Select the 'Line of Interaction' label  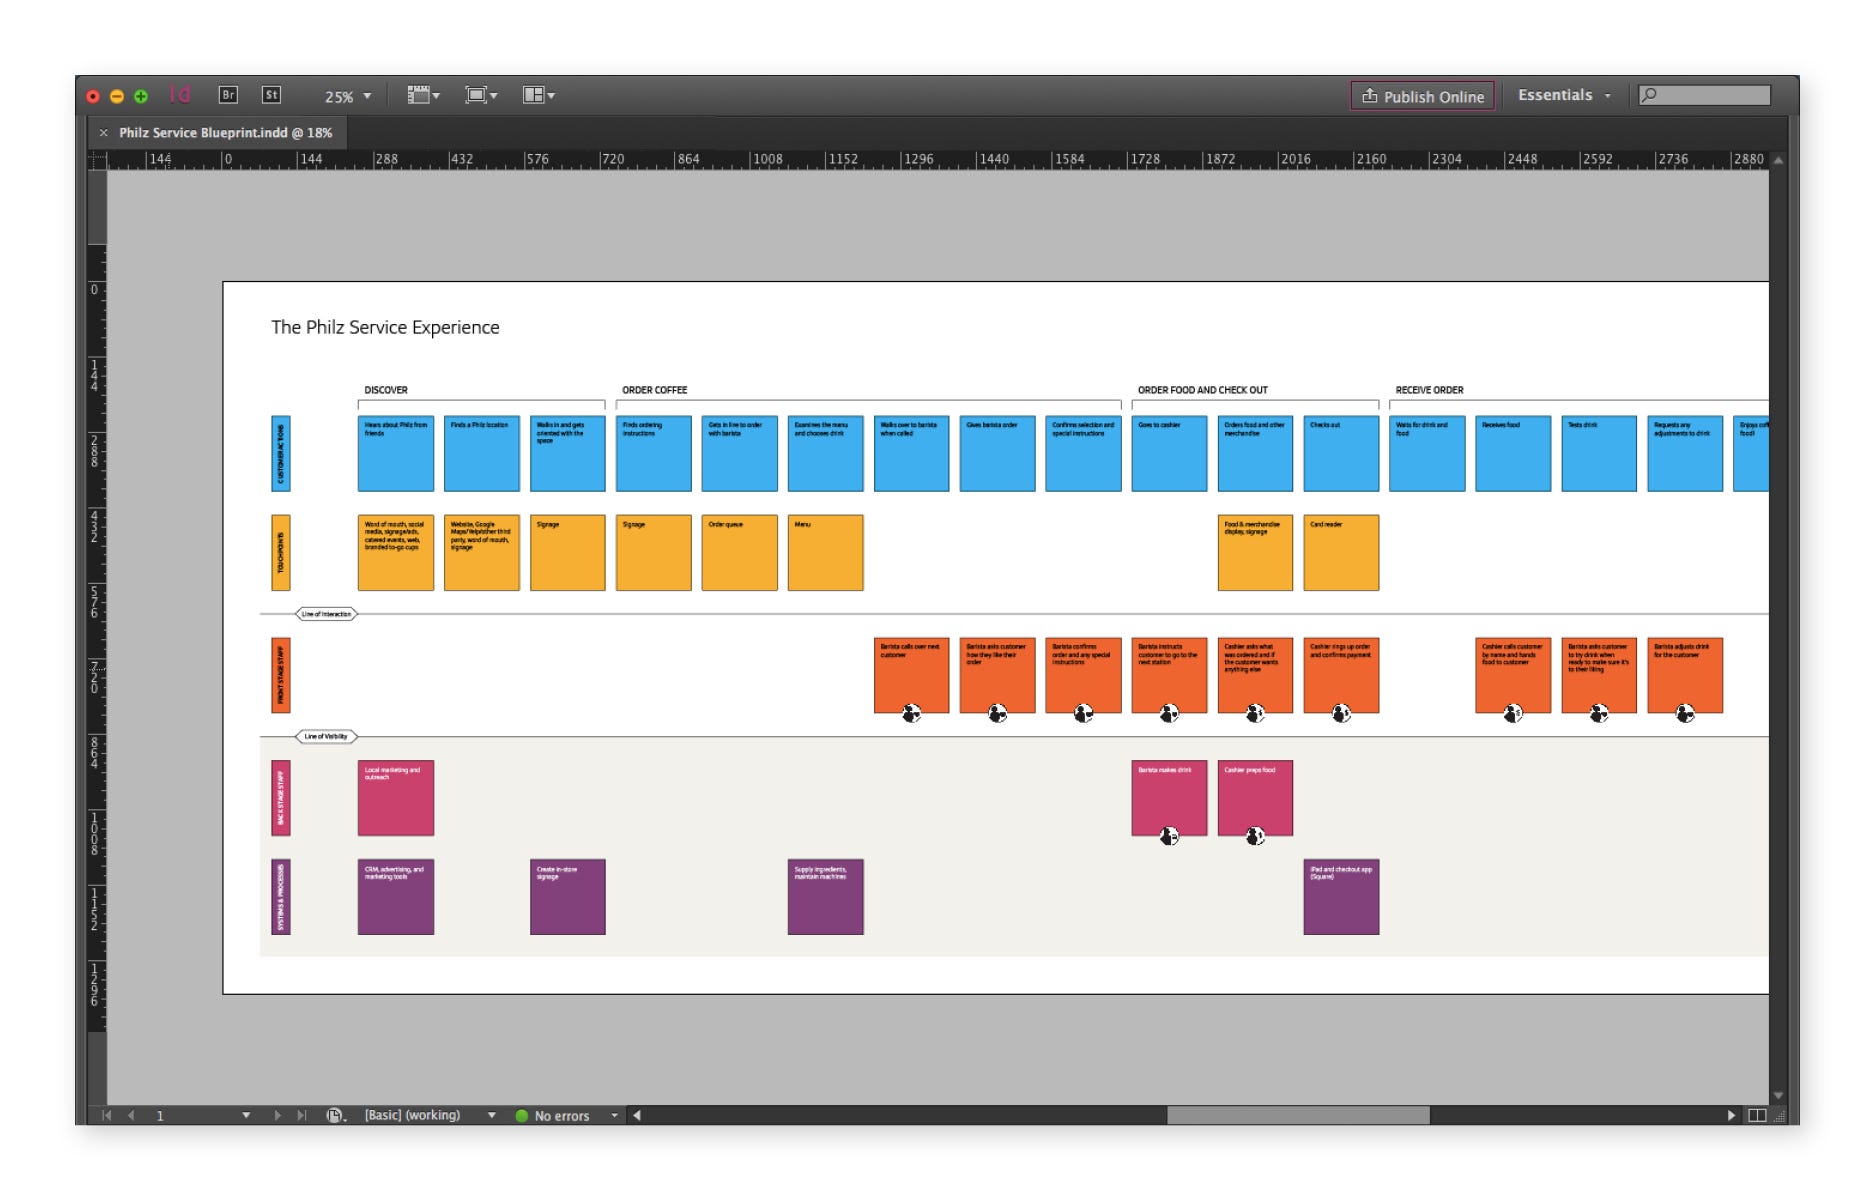(326, 614)
